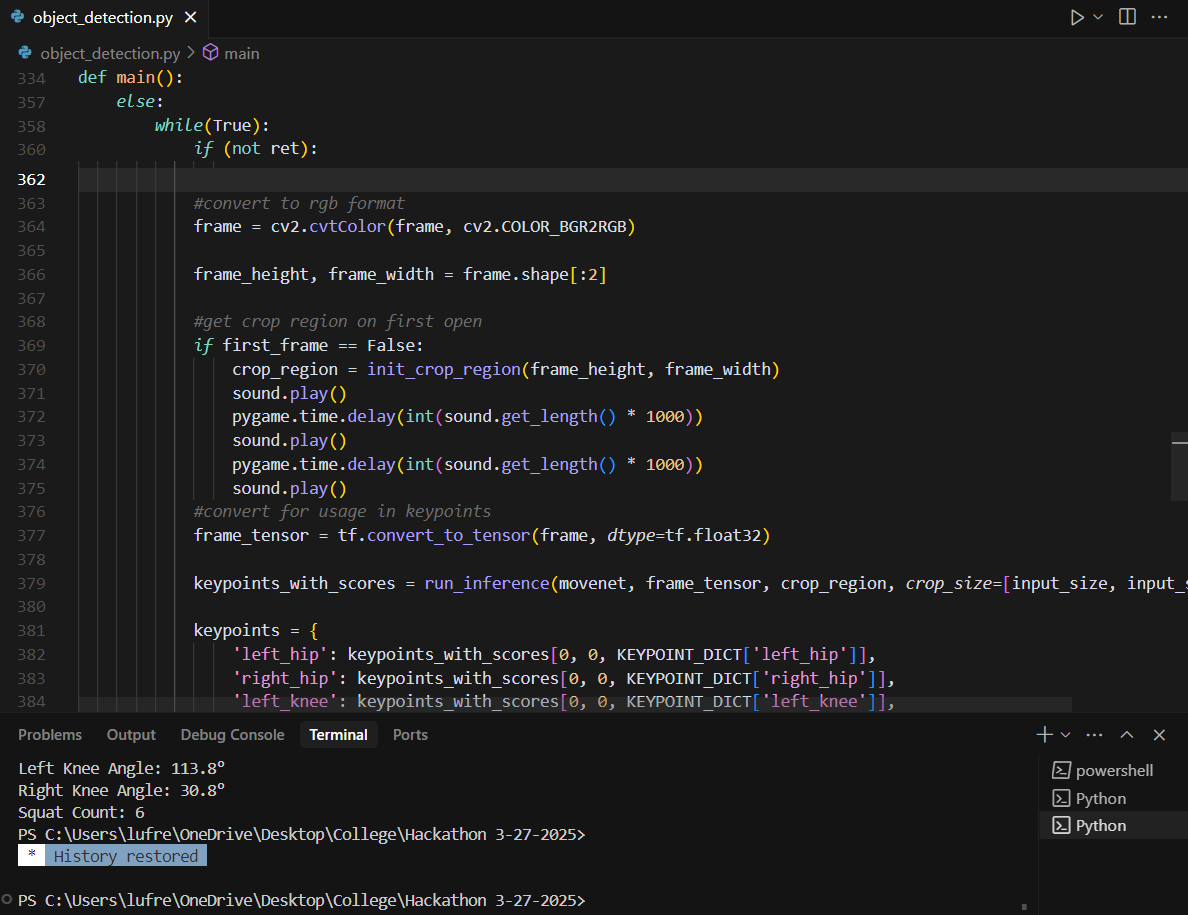Select the Terminal panel tab
This screenshot has width=1188, height=915.
point(338,735)
